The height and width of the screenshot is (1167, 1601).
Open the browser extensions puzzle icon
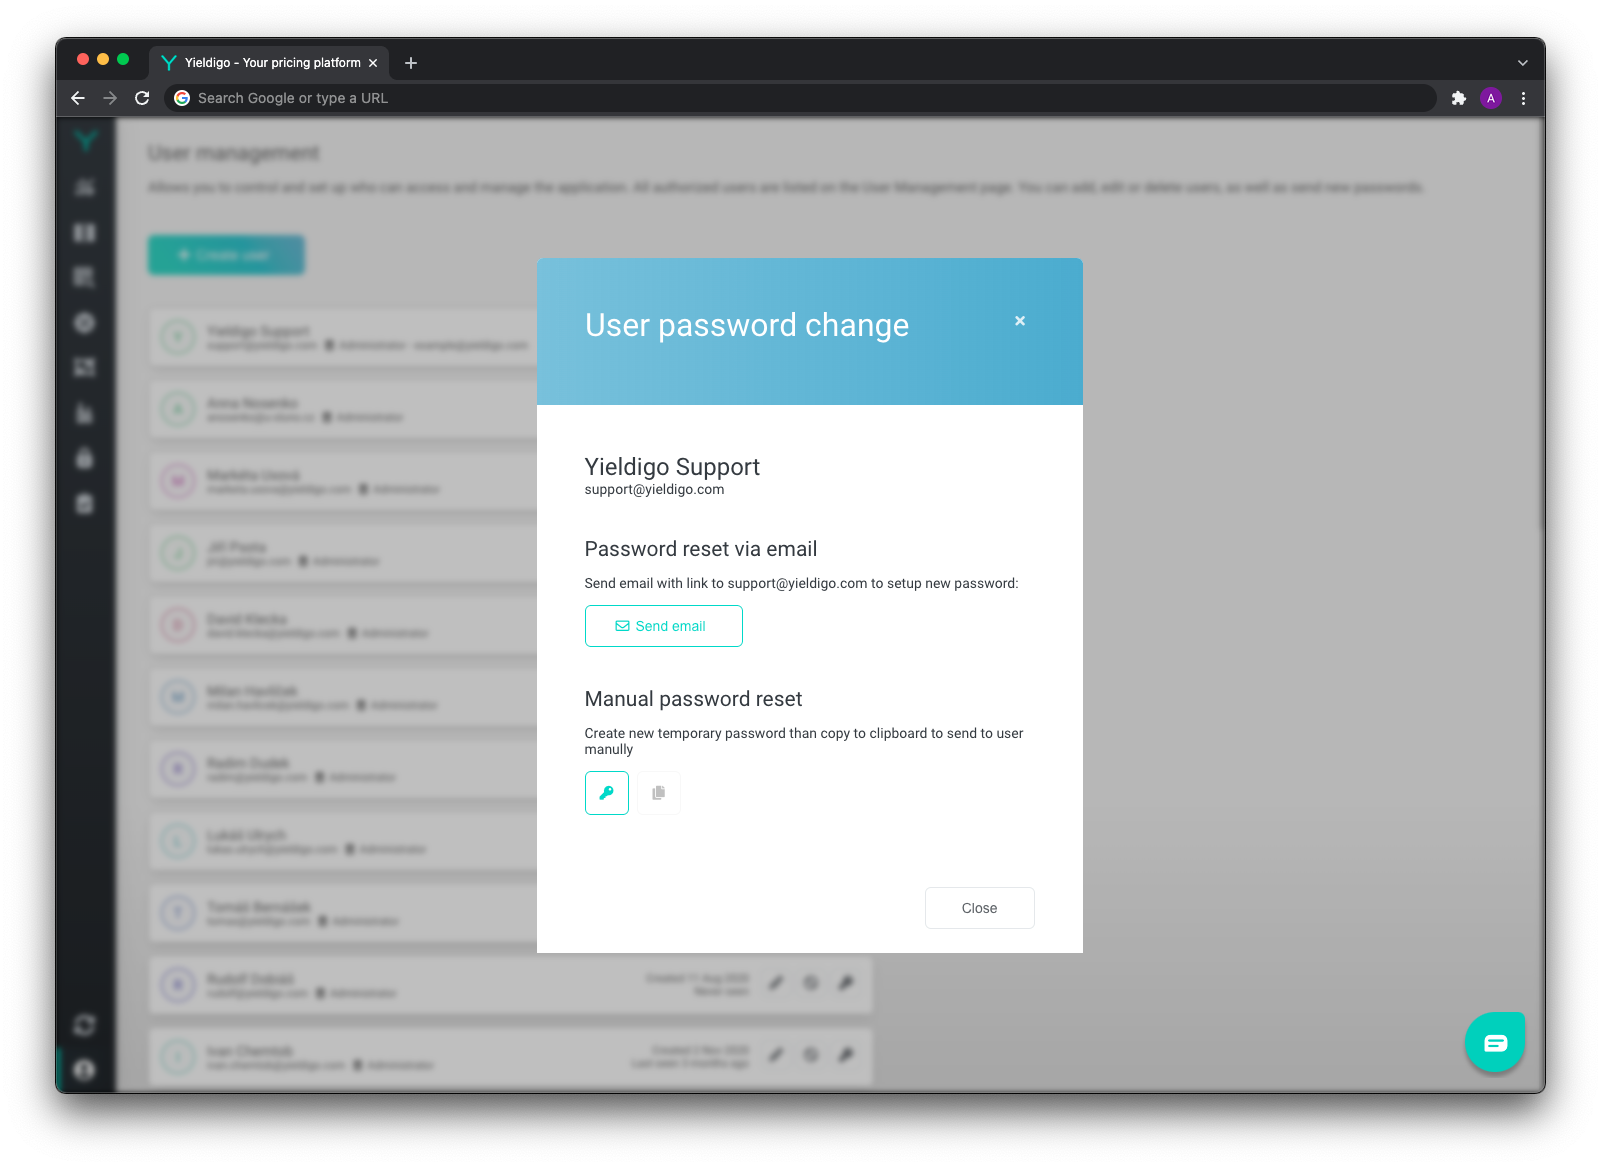click(1459, 98)
